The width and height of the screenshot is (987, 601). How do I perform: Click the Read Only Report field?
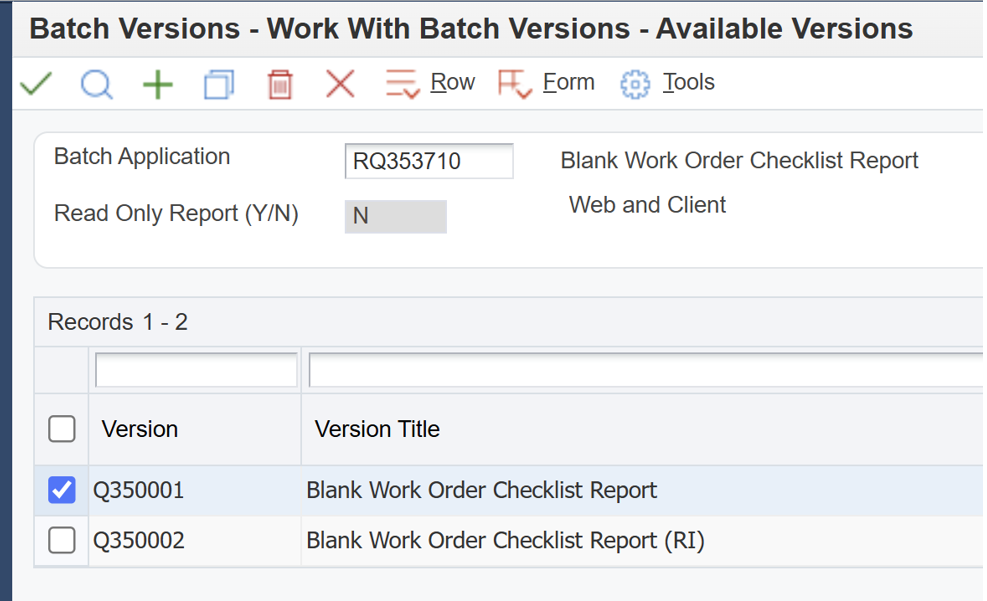click(x=395, y=216)
